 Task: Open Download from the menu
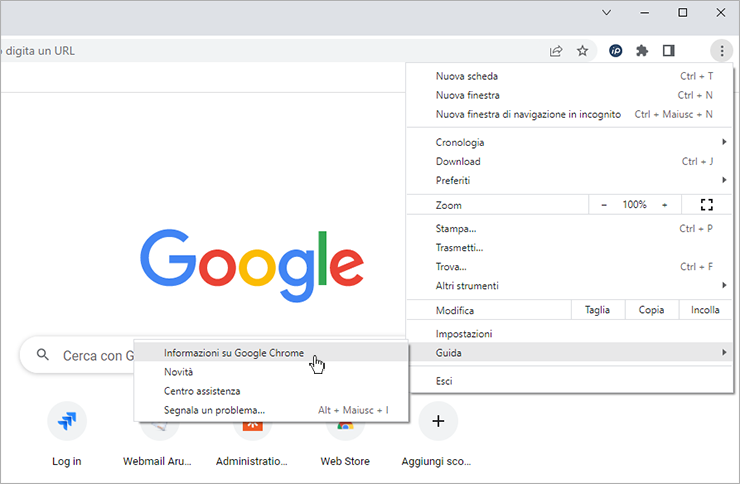(569, 161)
